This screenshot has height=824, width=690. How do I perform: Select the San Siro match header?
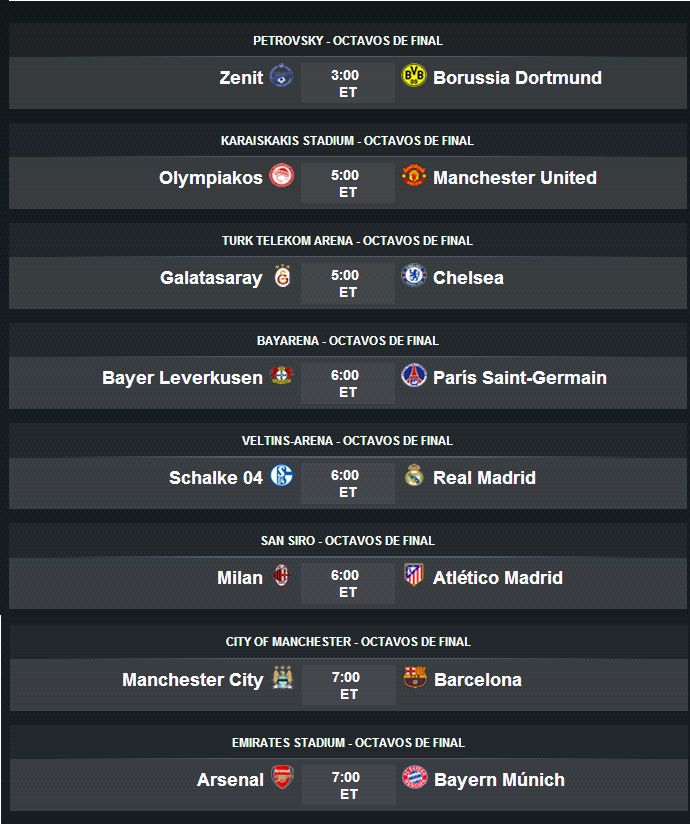coord(348,541)
